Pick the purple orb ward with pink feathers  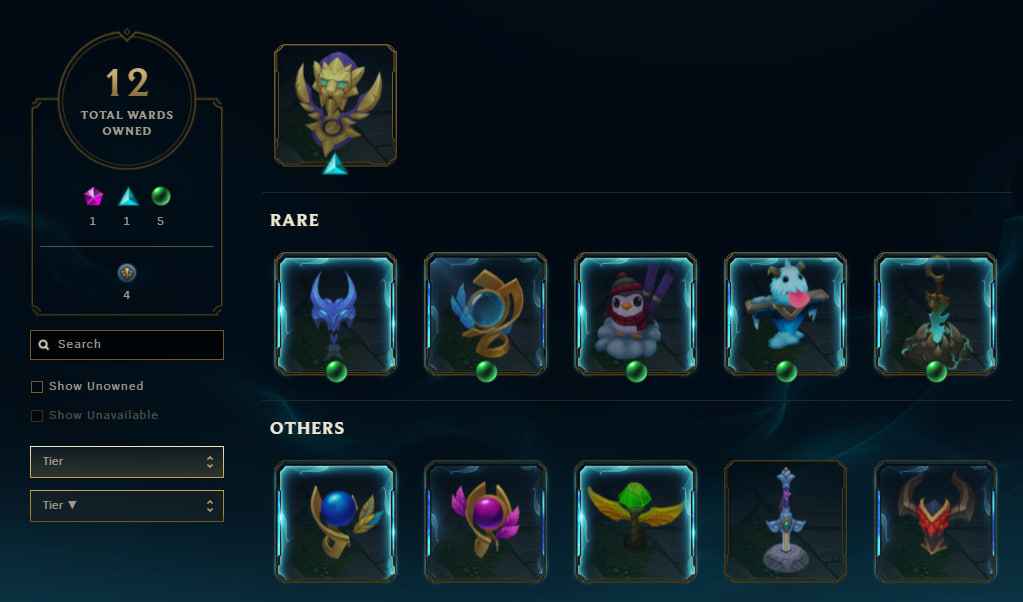pyautogui.click(x=485, y=522)
